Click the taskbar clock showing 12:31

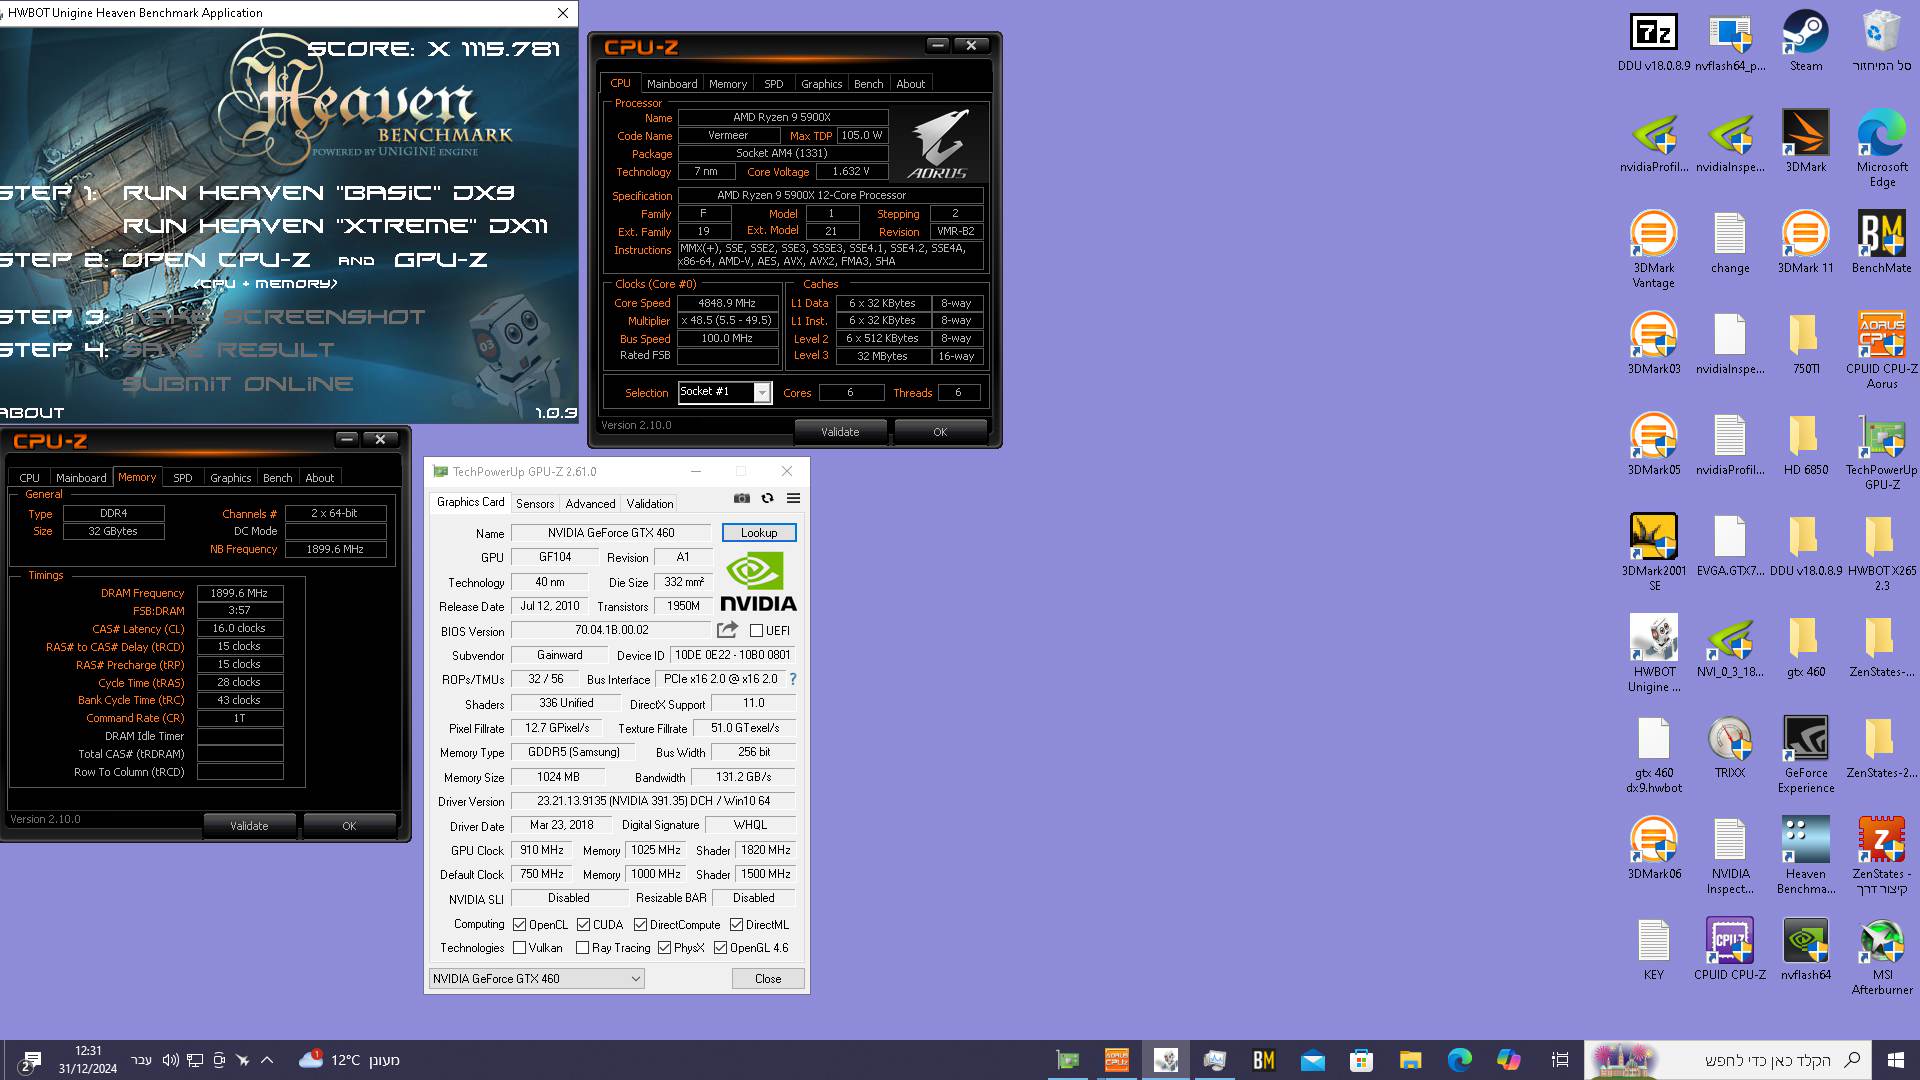[x=88, y=1060]
